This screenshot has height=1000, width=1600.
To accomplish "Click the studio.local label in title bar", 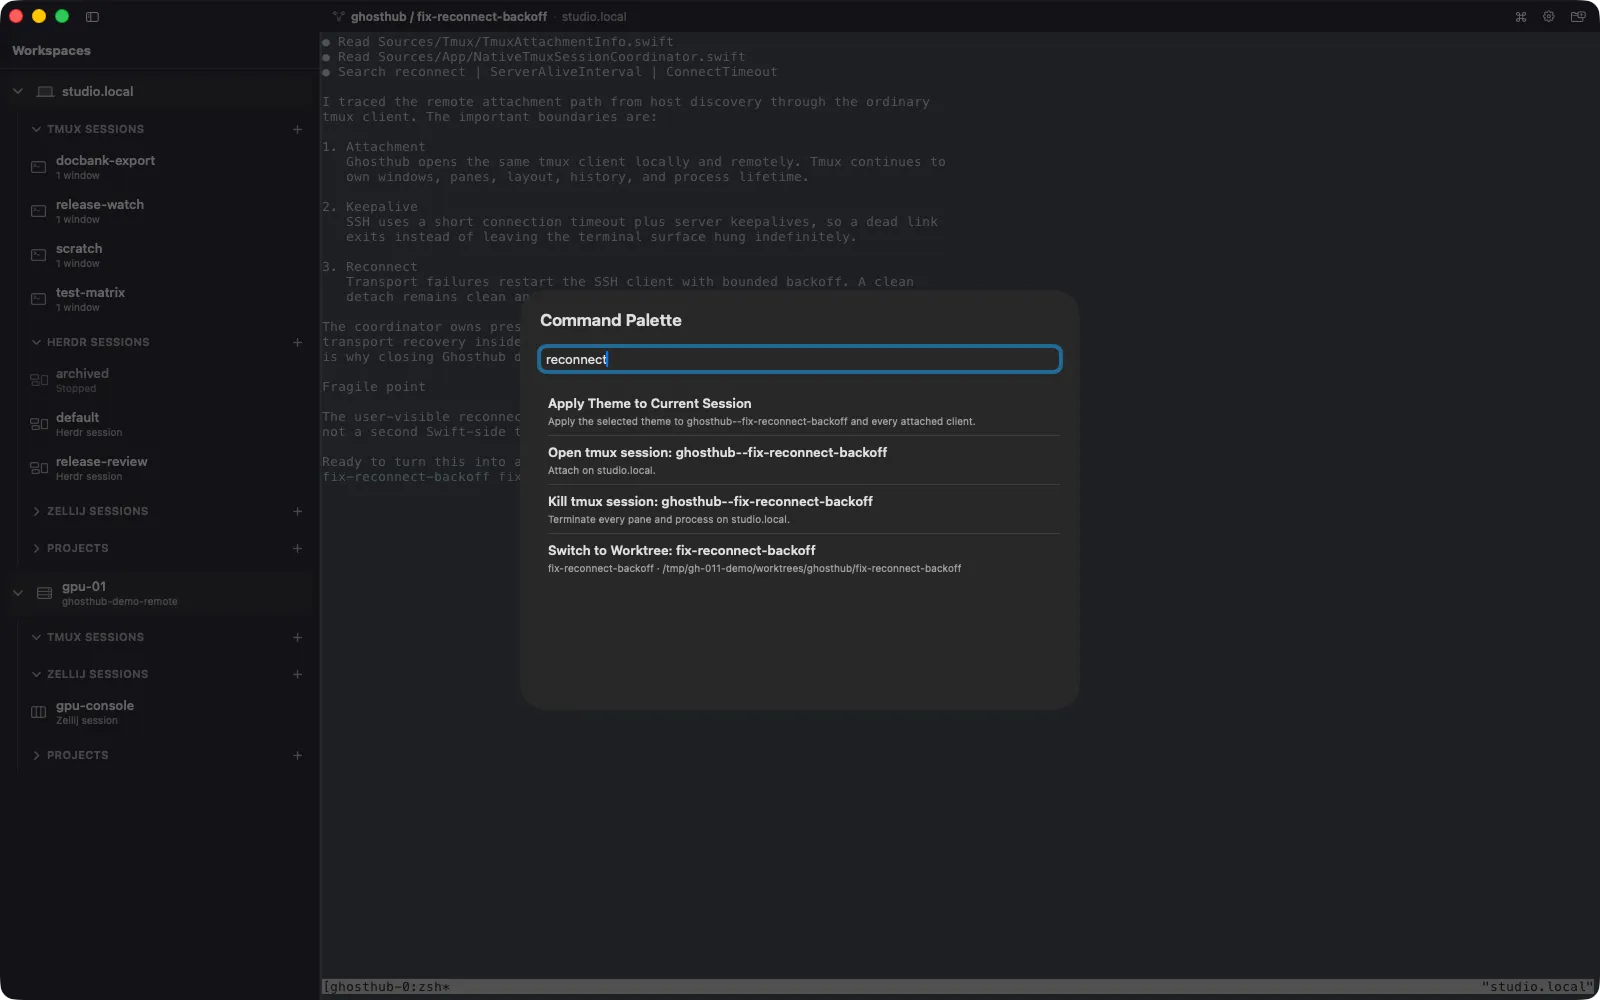I will (x=594, y=17).
